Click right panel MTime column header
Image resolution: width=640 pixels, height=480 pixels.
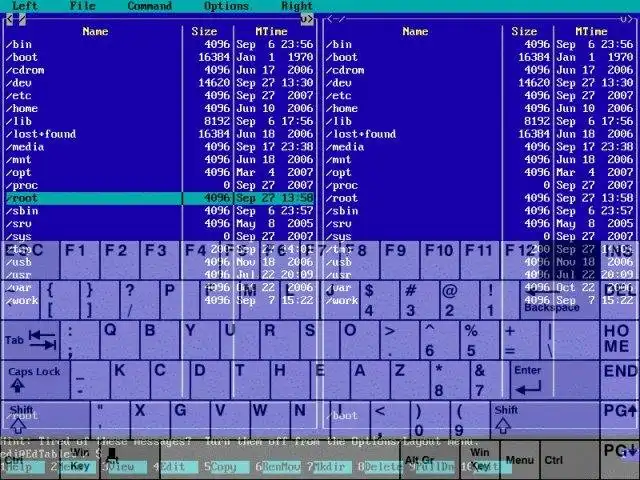(x=591, y=31)
